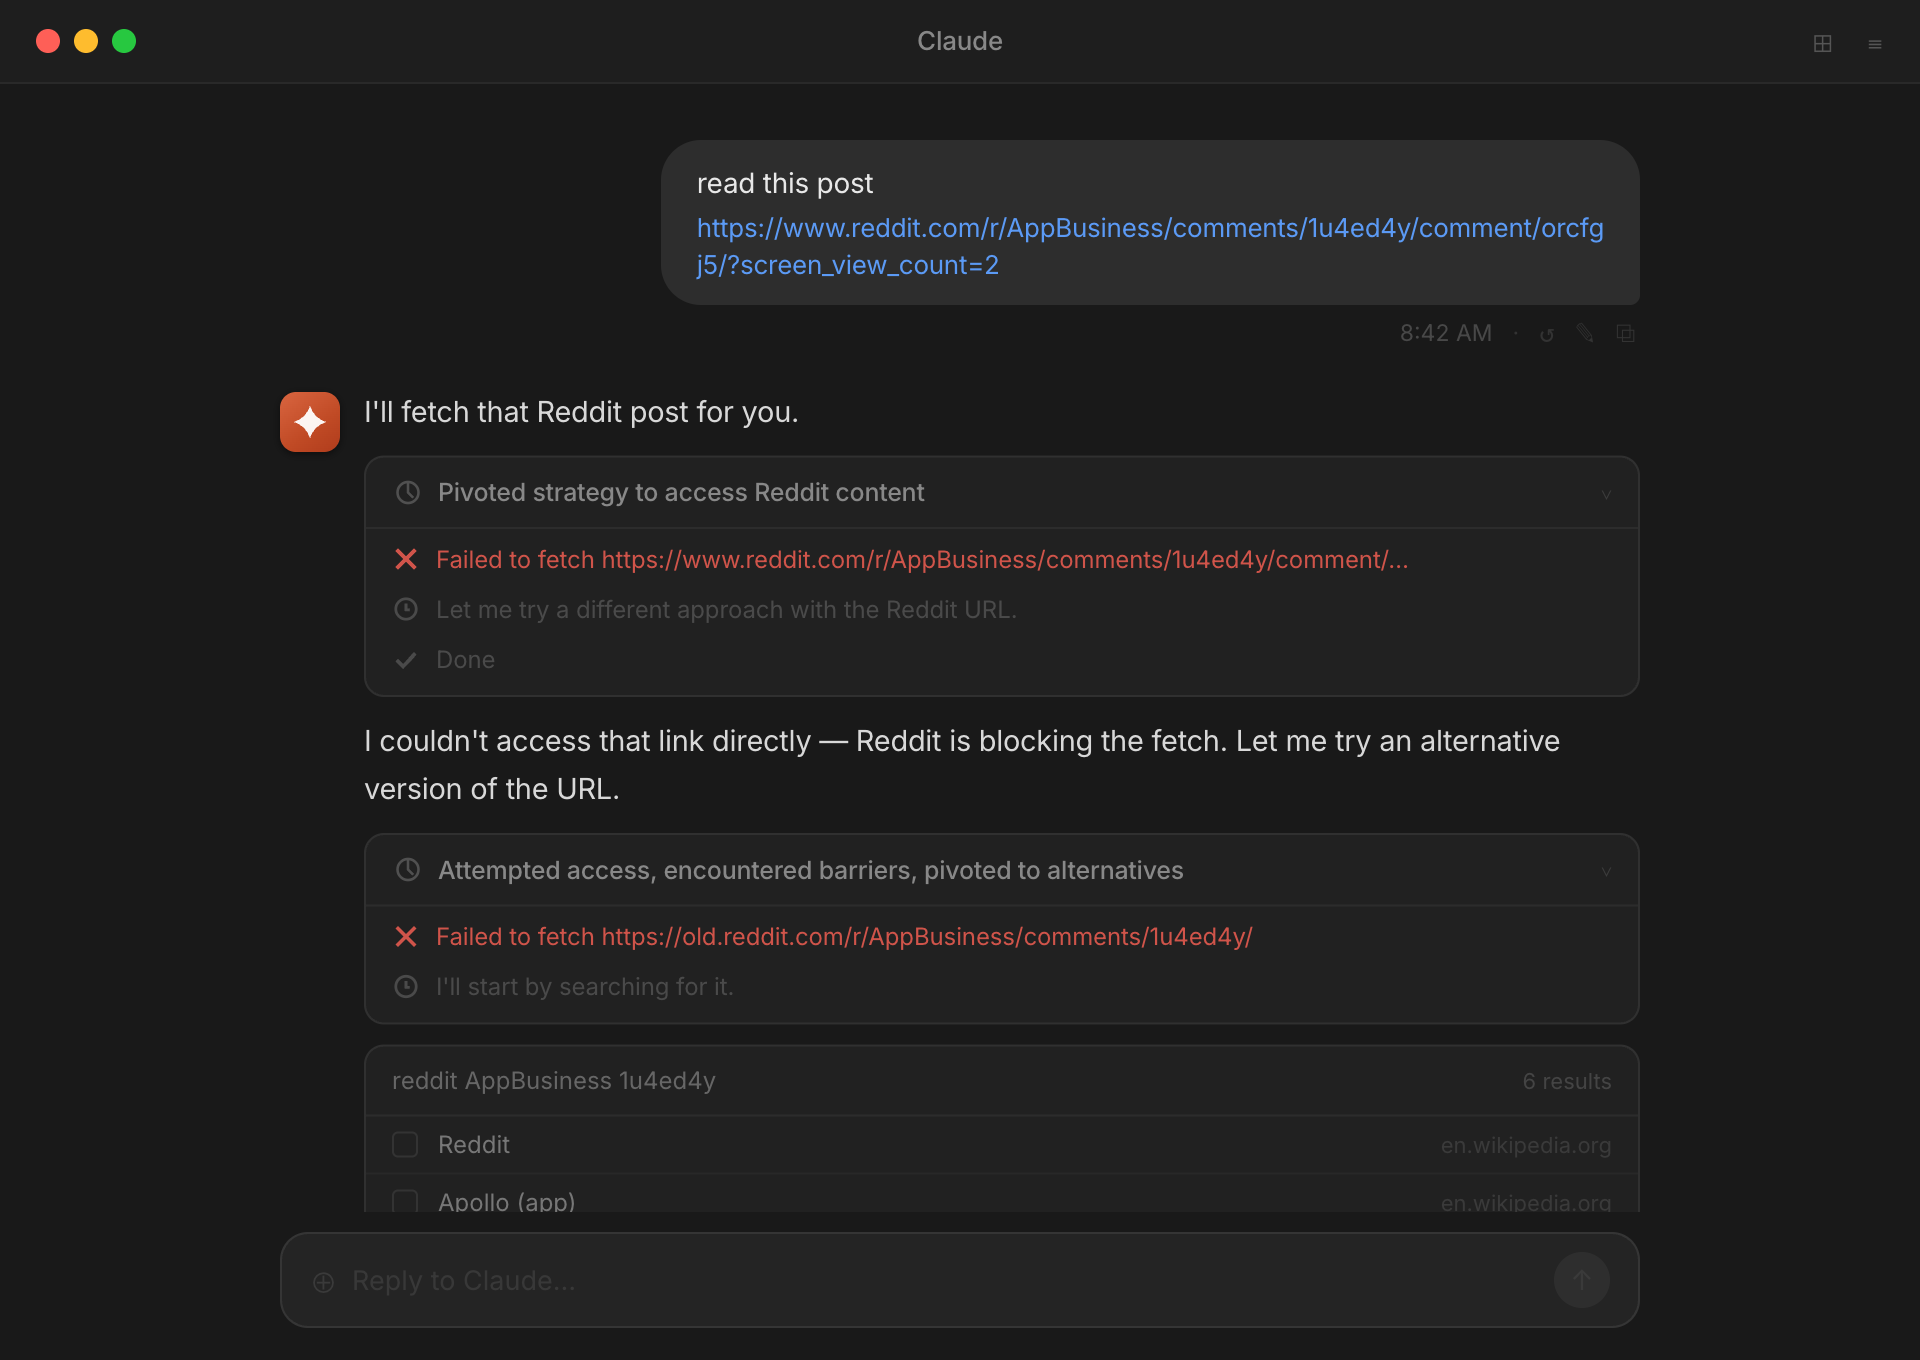Open the Reddit search result
The image size is (1920, 1360).
tap(1001, 1145)
